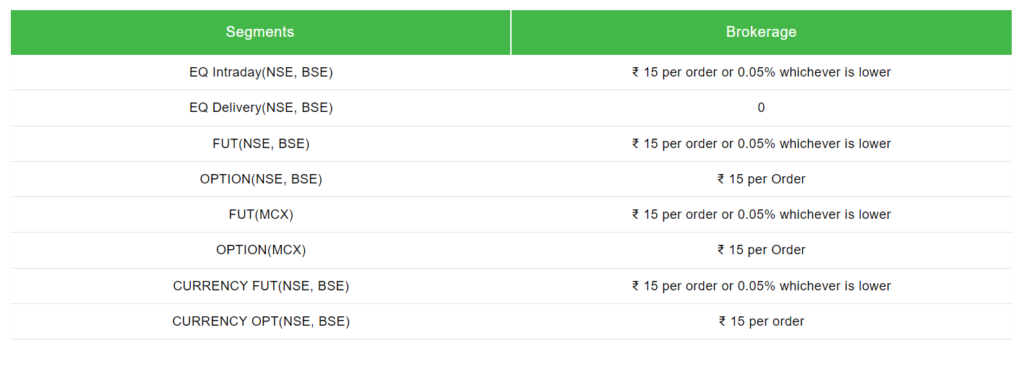Select the CURRENCY OPT brokerage value

pyautogui.click(x=761, y=321)
